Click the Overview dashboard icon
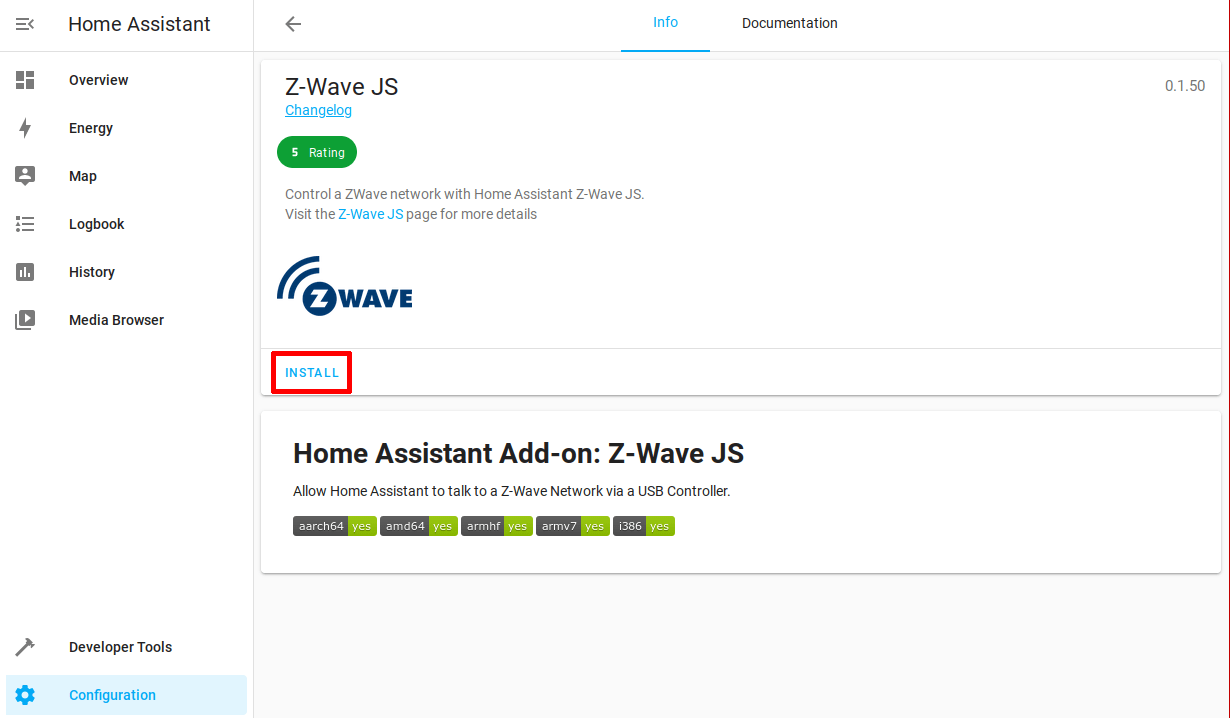The height and width of the screenshot is (718, 1230). [x=25, y=80]
